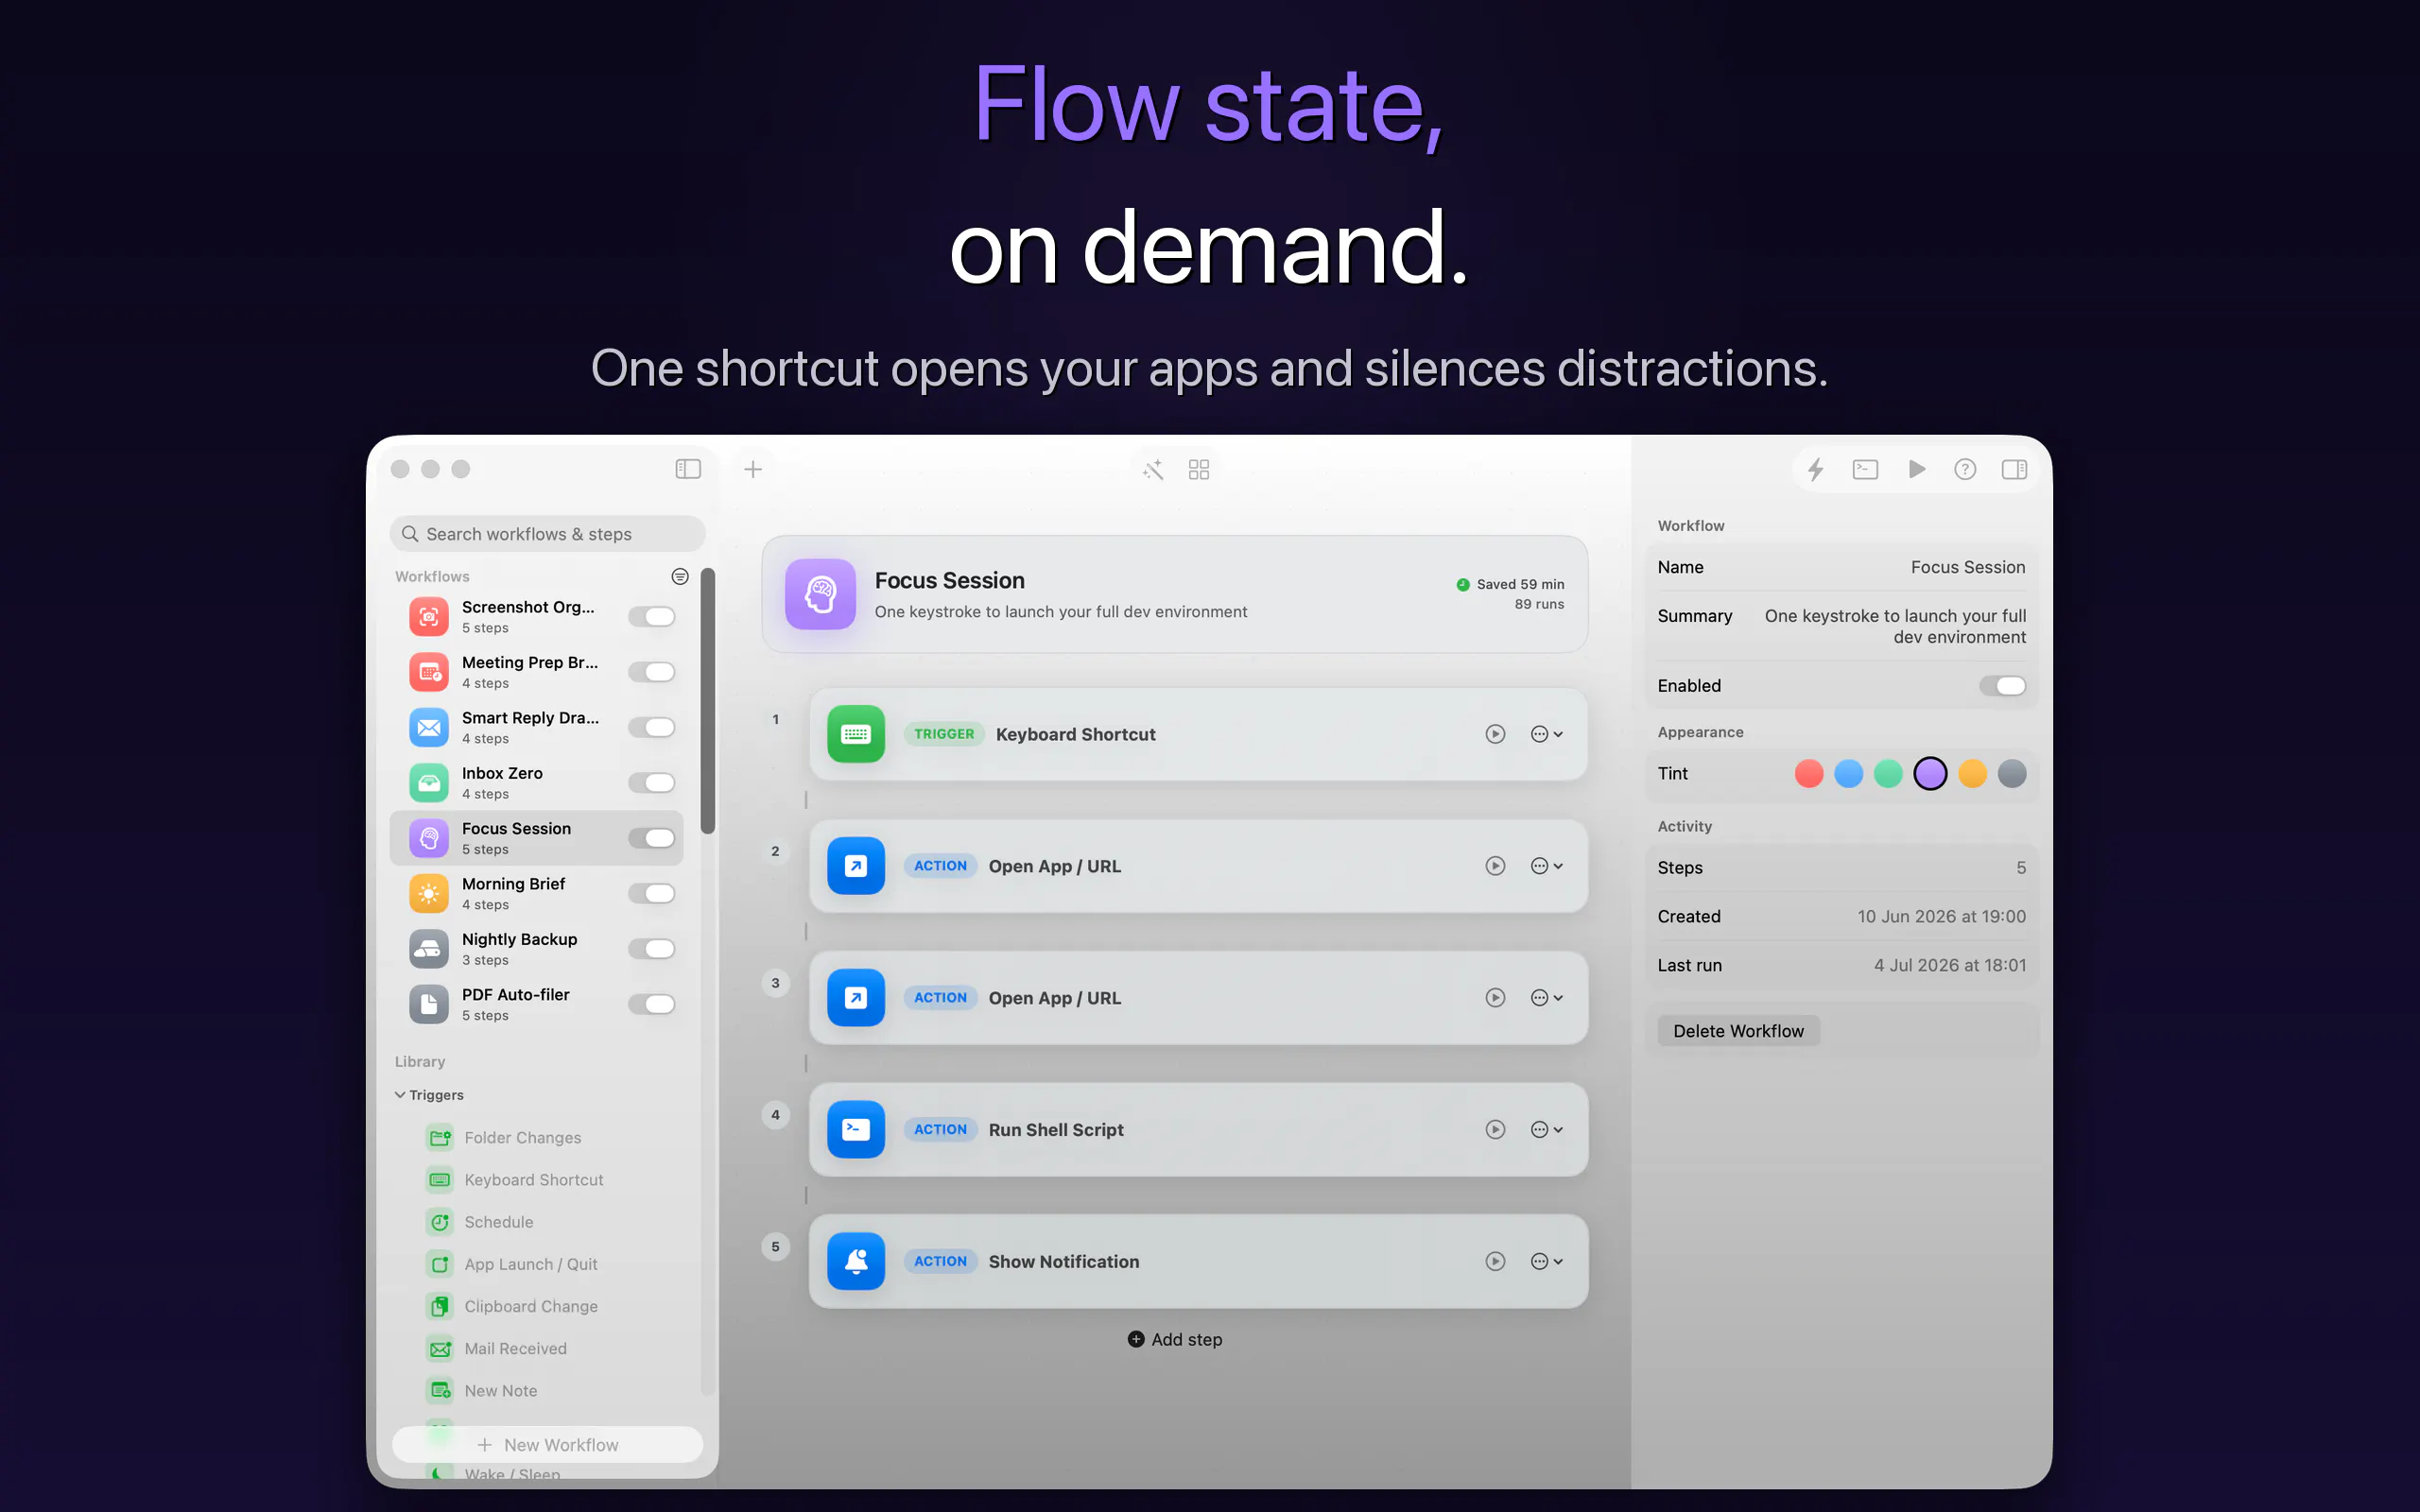2420x1512 pixels.
Task: Switch to the grid view icon
Action: 1199,469
